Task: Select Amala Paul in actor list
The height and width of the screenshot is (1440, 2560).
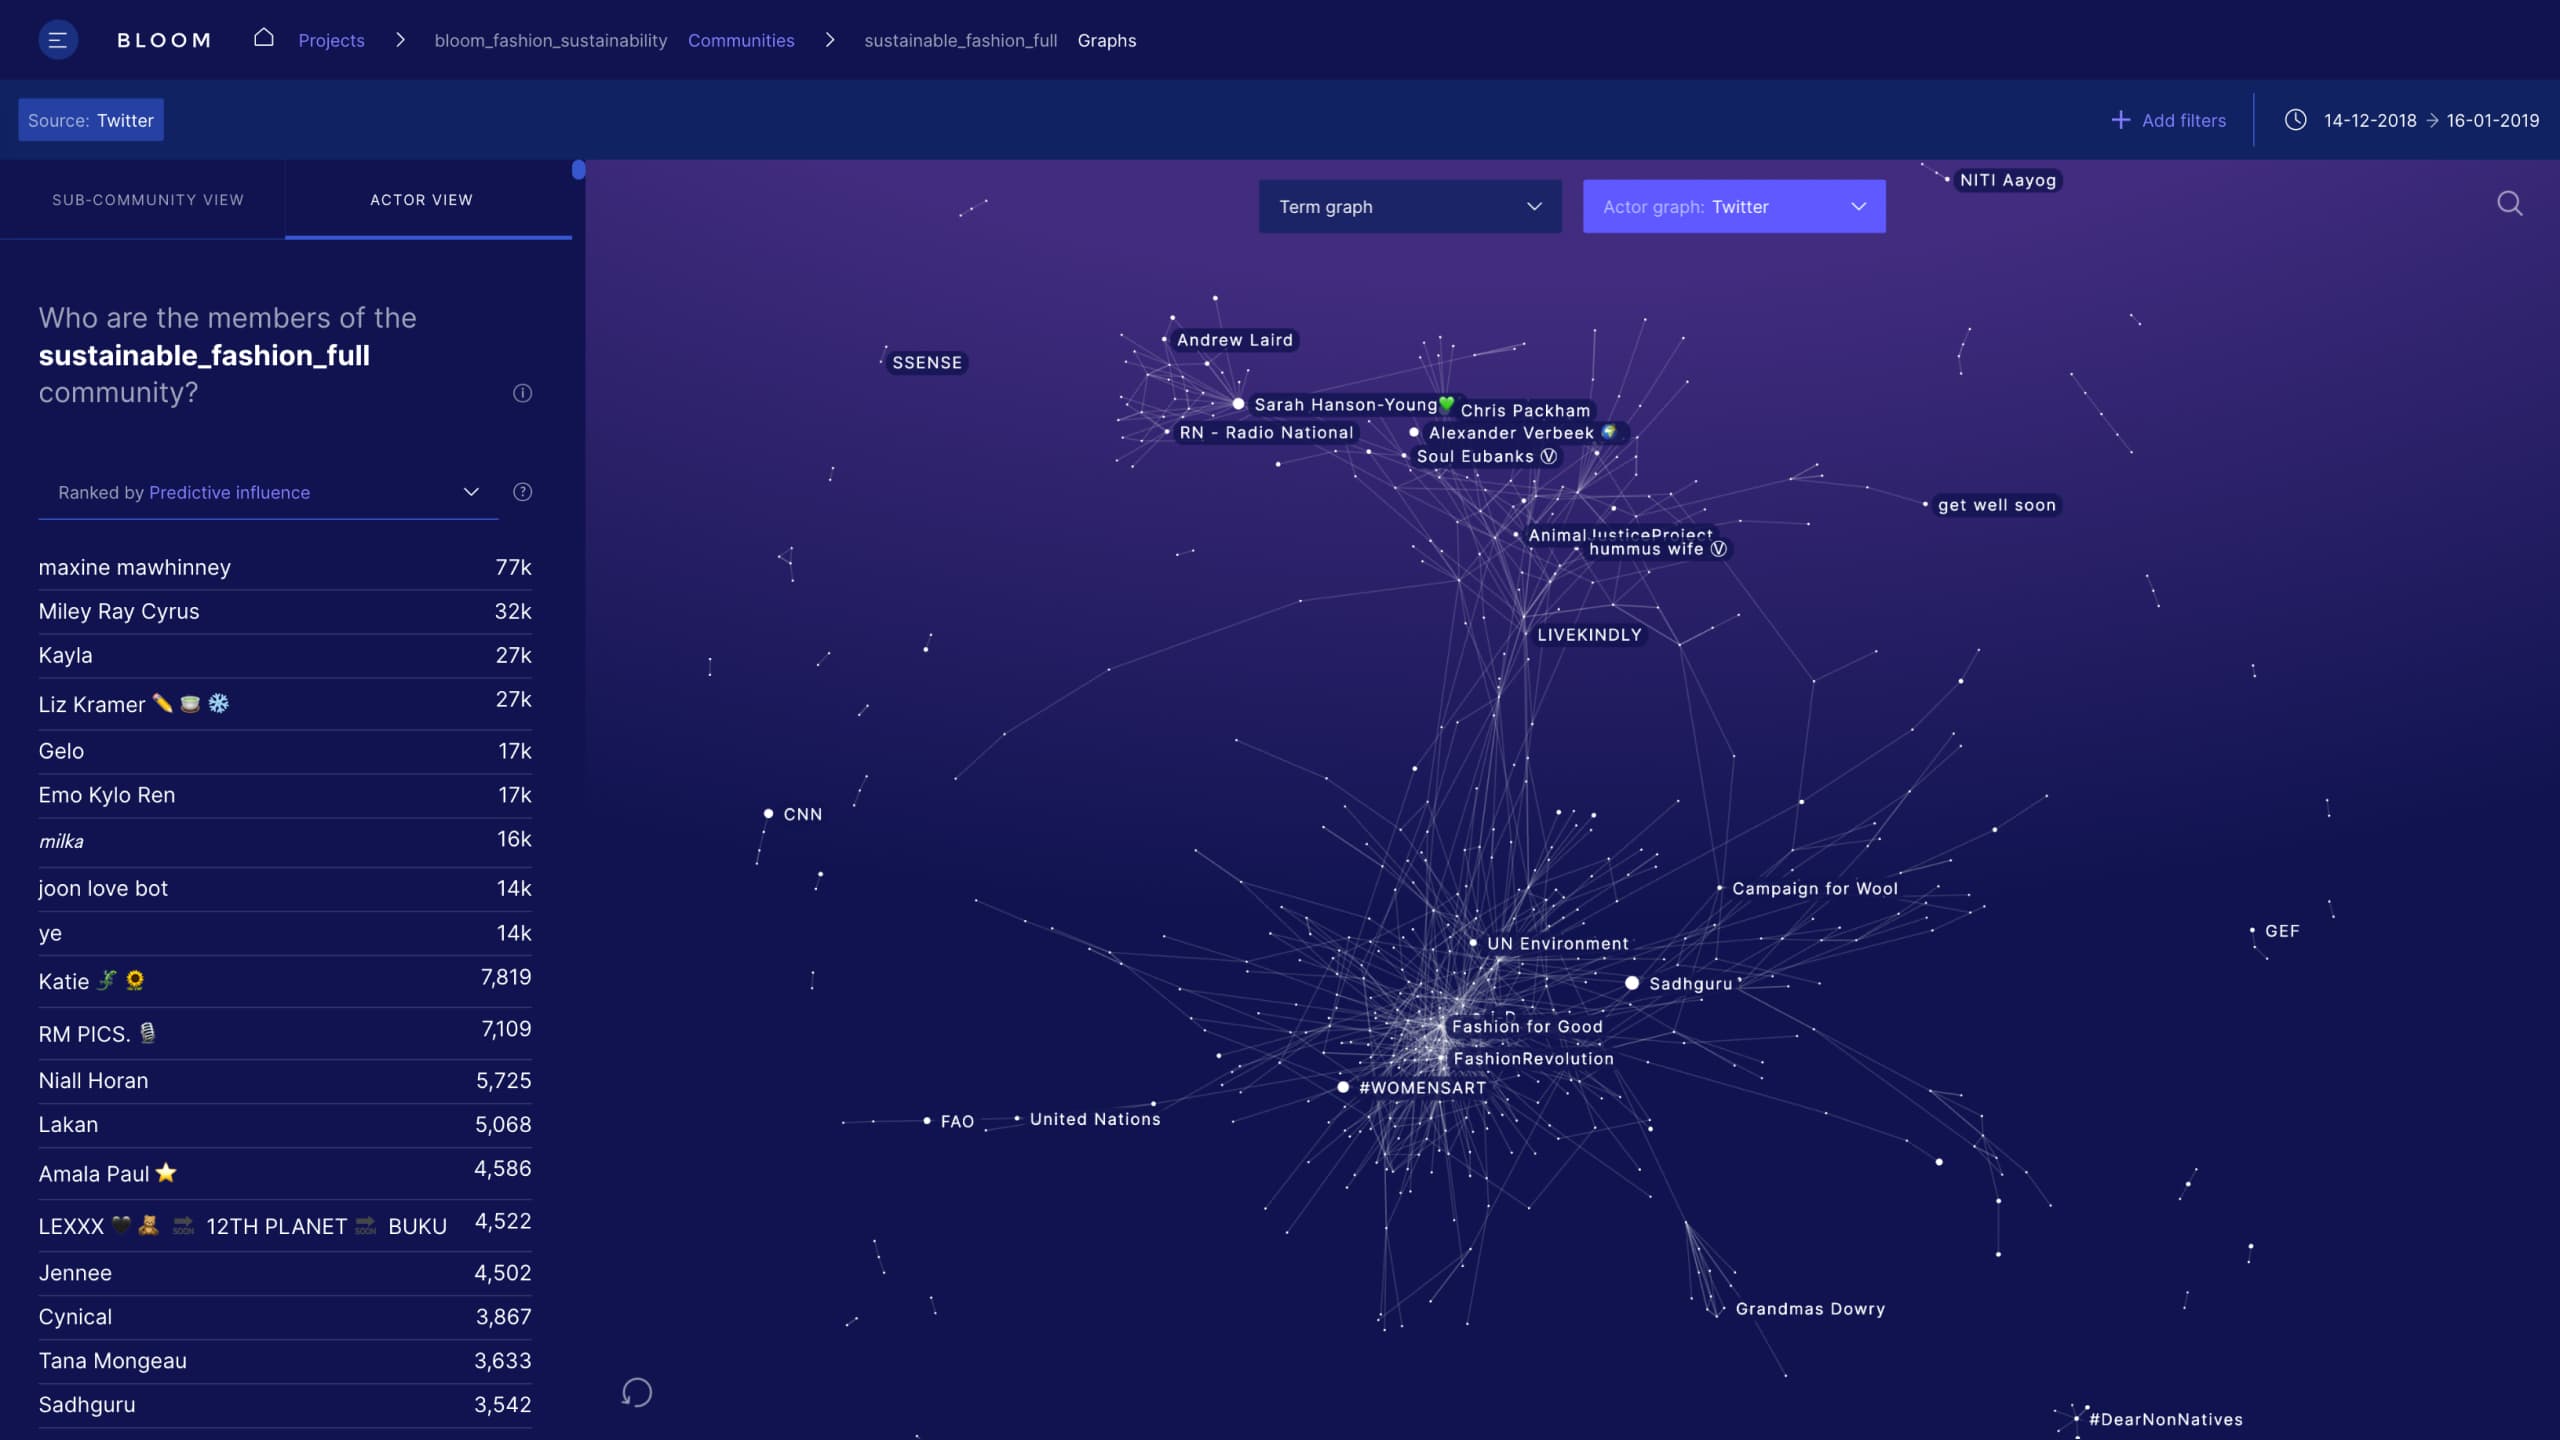Action: (285, 1172)
